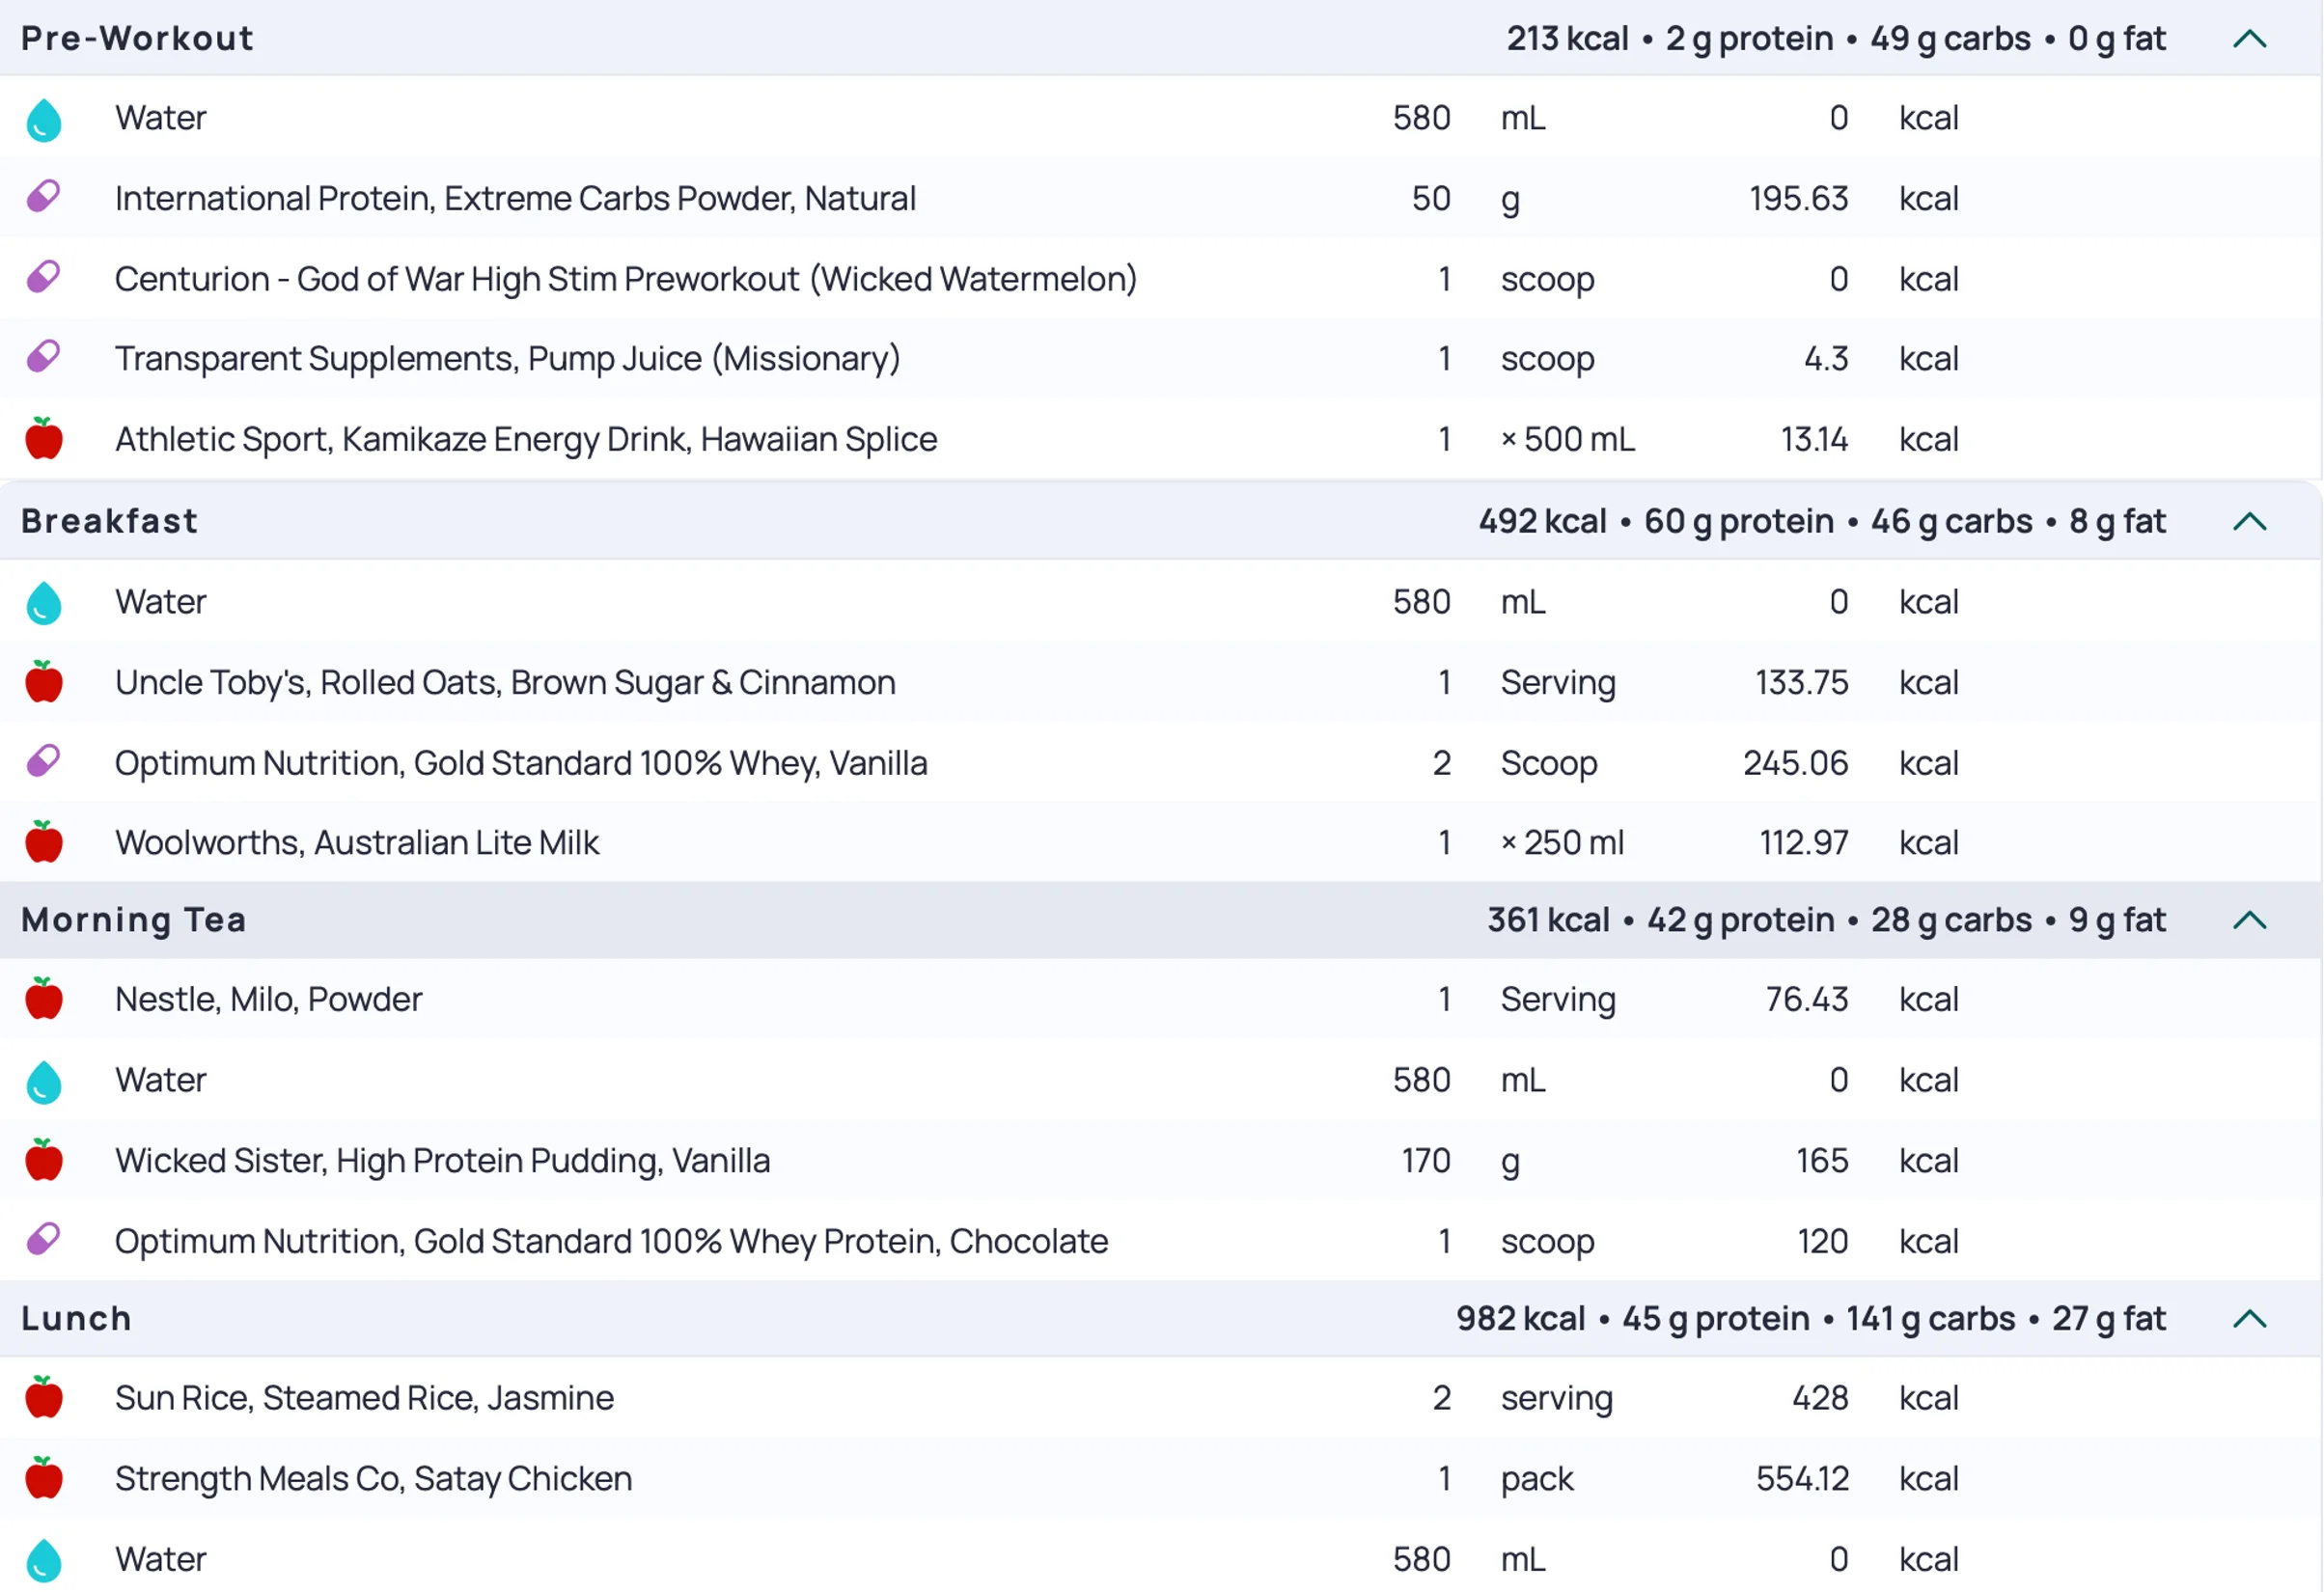Open Sun Rice Steamed Rice Jasmine entry
Viewport: 2324px width, 1592px height.
[x=364, y=1398]
